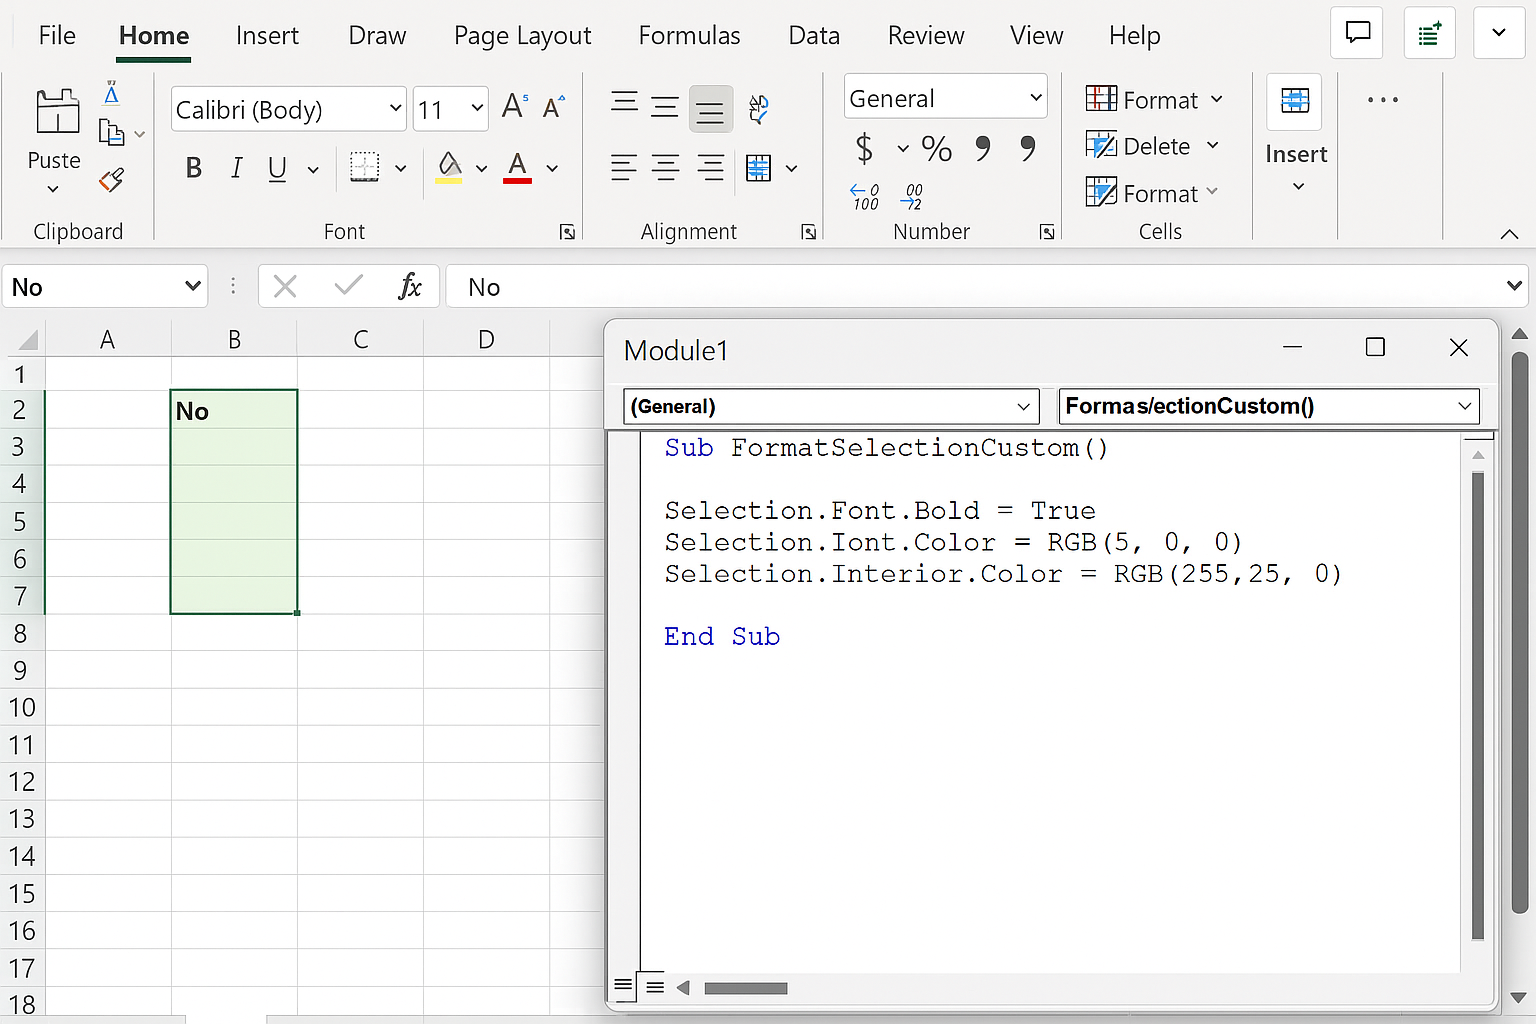Align text left in Alignment group
The image size is (1536, 1024).
624,167
